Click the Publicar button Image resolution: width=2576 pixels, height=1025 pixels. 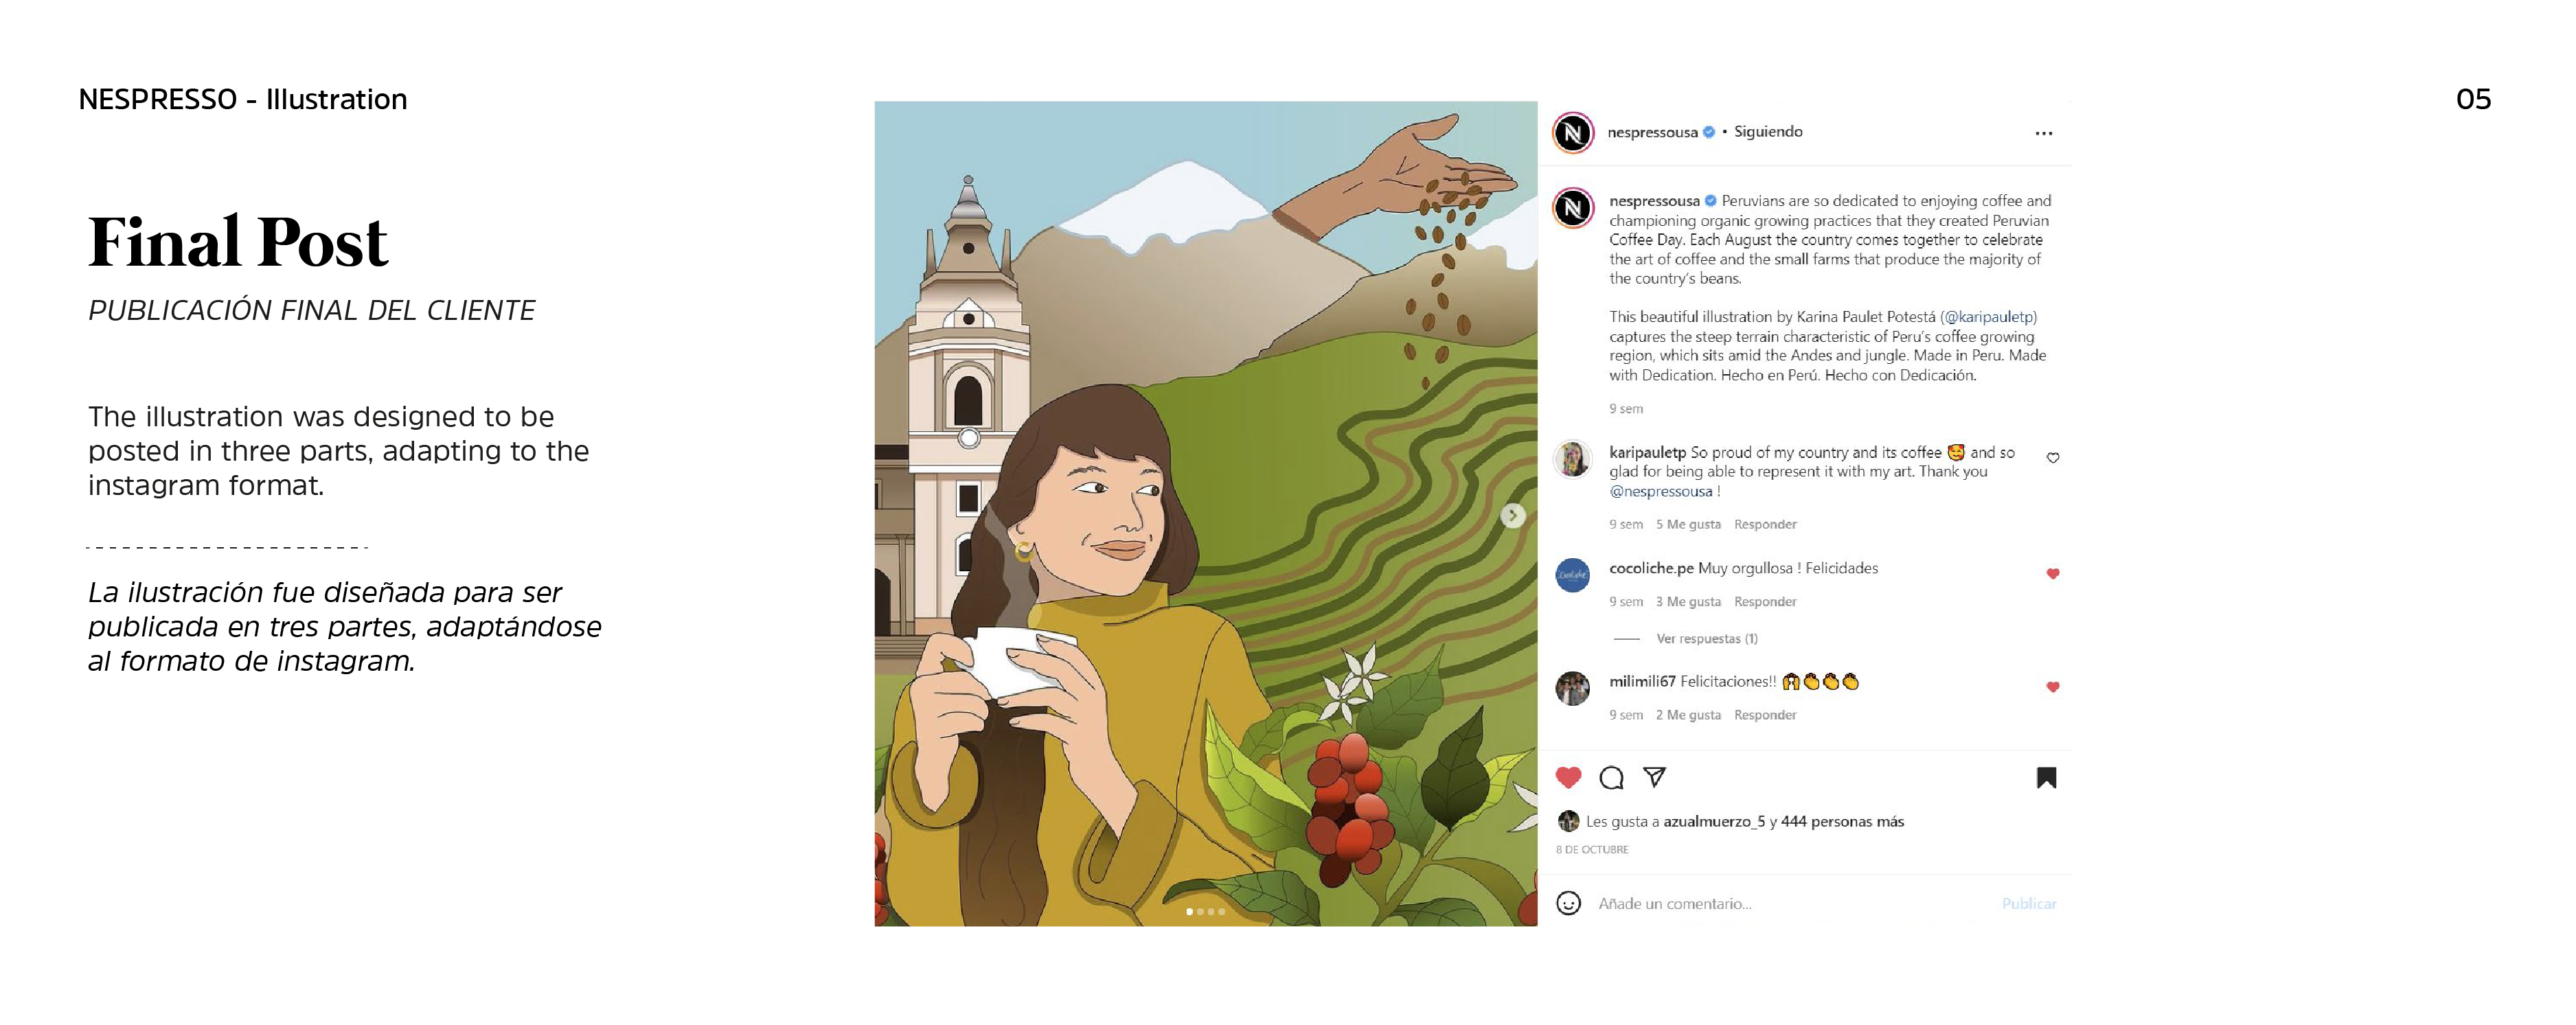click(x=2029, y=904)
